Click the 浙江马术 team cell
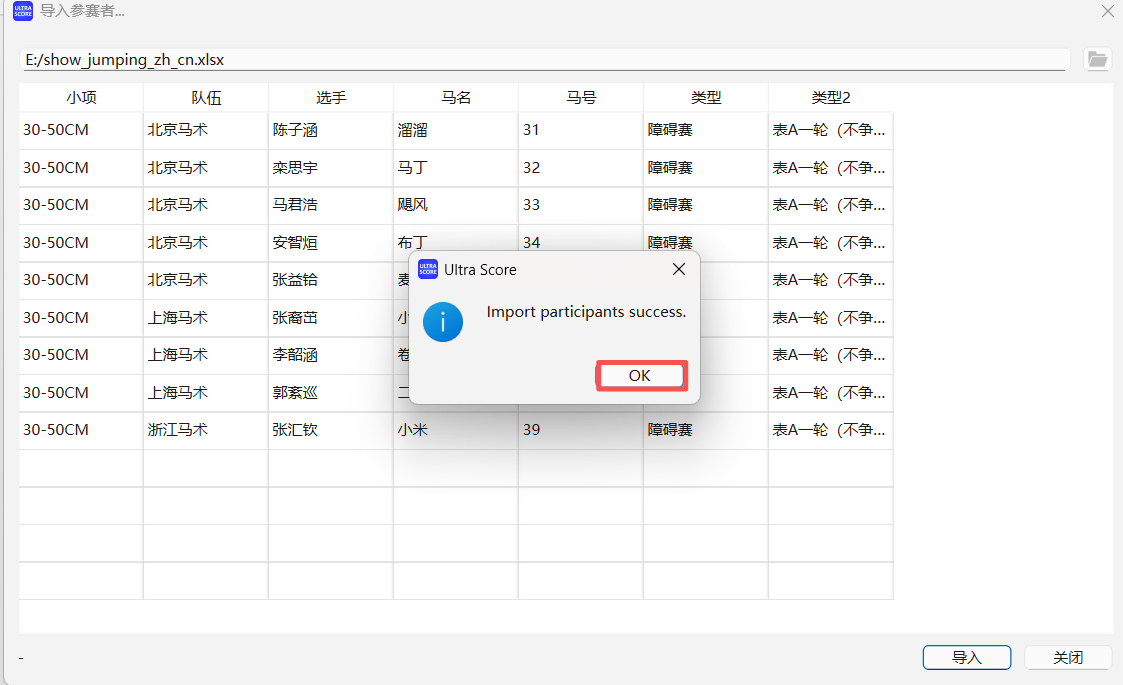 pyautogui.click(x=205, y=430)
